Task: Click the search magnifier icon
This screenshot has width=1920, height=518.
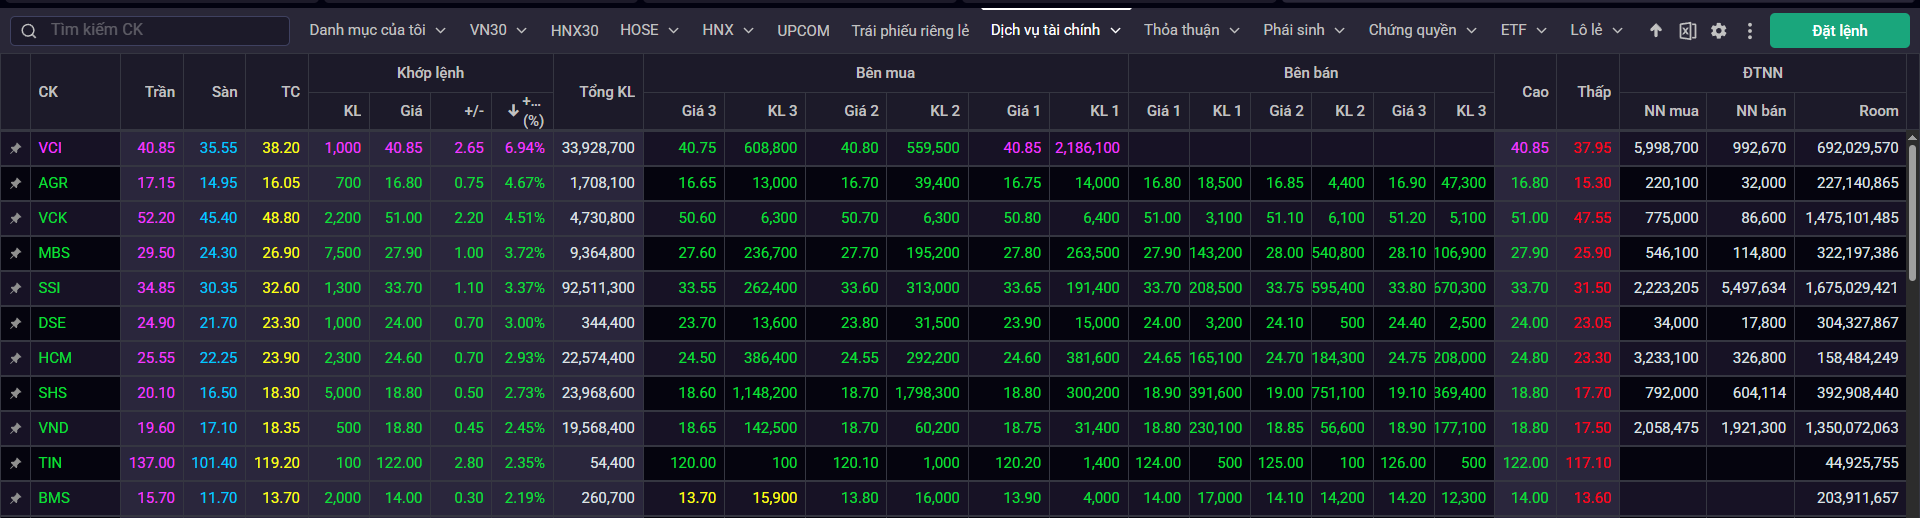Action: 29,31
